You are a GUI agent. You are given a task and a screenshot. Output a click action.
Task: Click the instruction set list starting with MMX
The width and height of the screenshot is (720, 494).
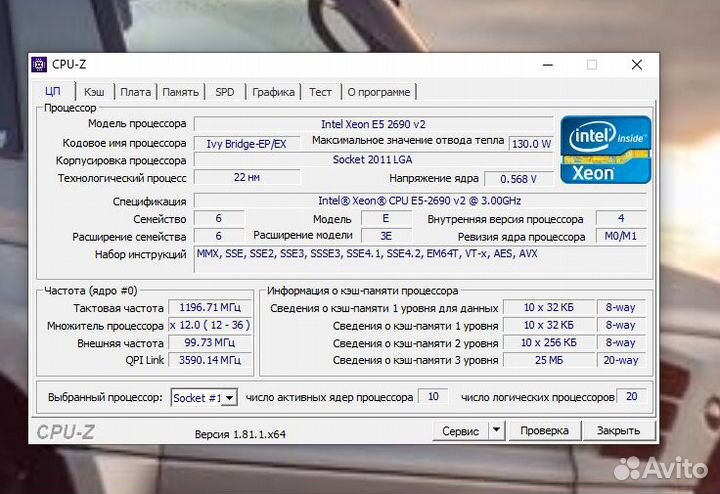coord(420,259)
